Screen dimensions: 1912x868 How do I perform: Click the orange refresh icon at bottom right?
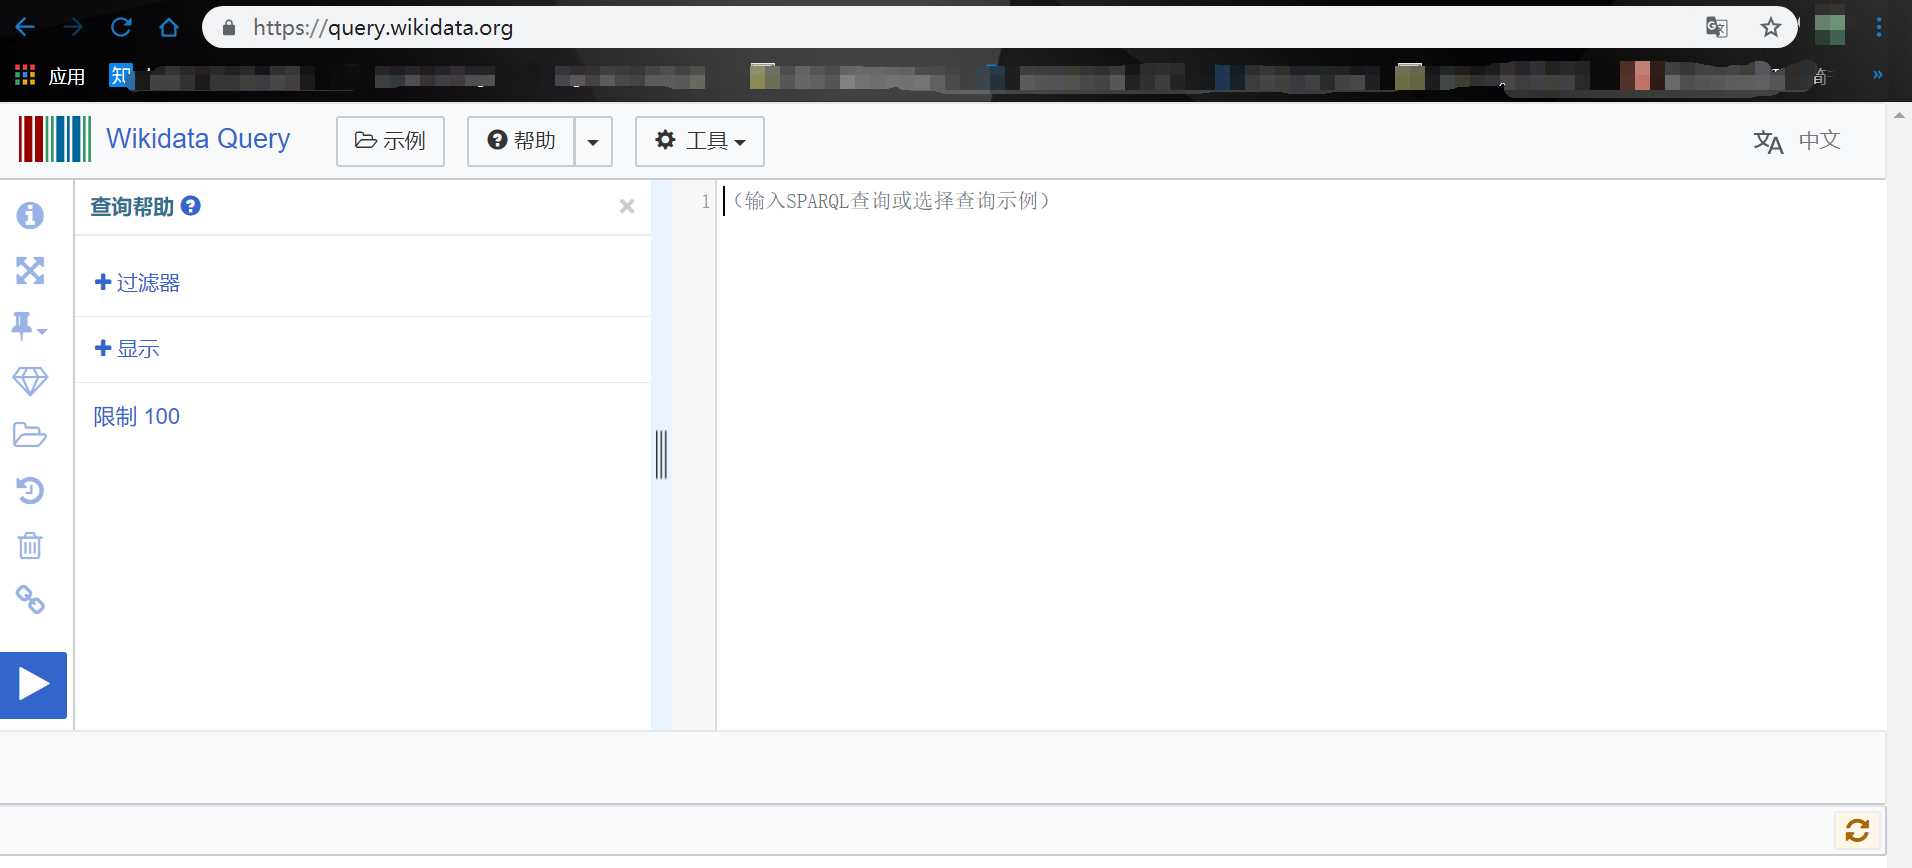[x=1857, y=830]
